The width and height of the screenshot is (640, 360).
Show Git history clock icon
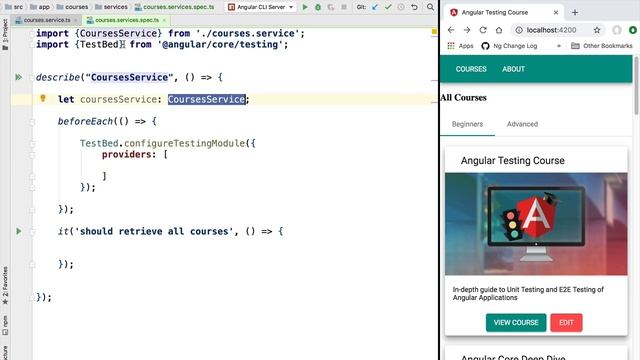pos(401,7)
